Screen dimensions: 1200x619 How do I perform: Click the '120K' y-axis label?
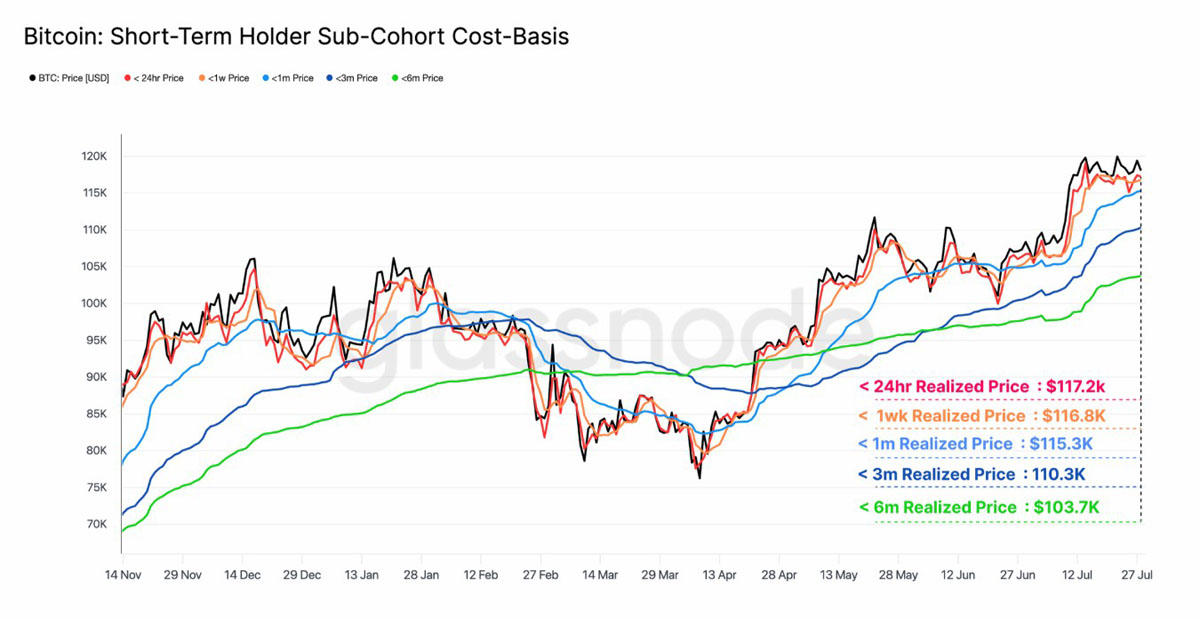click(94, 157)
